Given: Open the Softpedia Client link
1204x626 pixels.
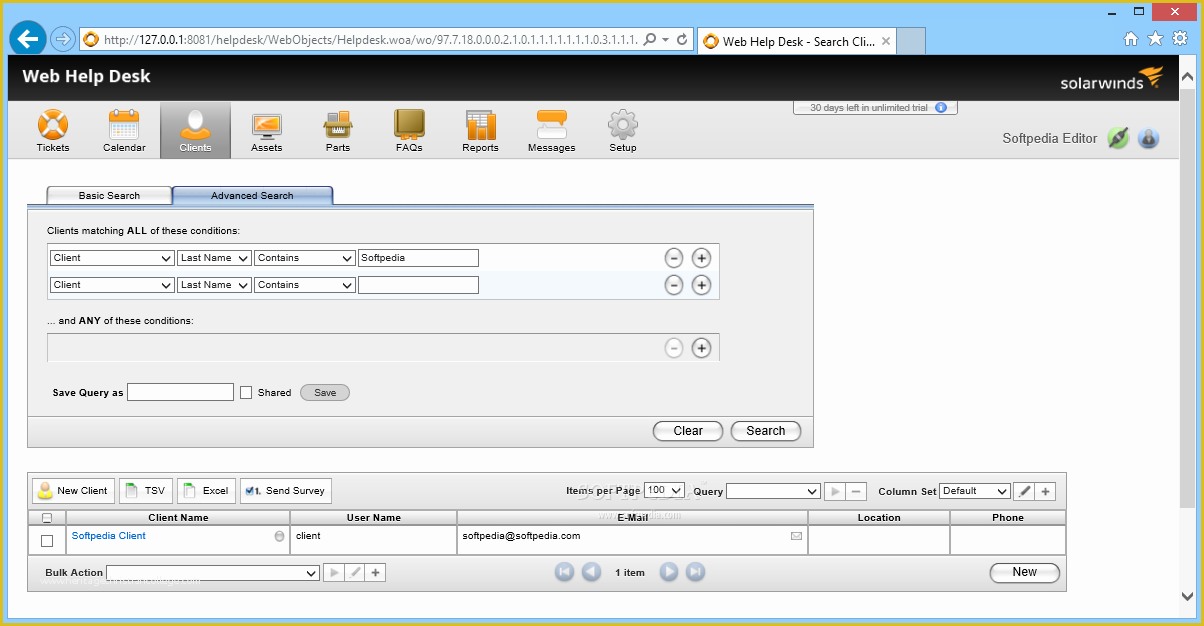Looking at the screenshot, I should tap(109, 536).
